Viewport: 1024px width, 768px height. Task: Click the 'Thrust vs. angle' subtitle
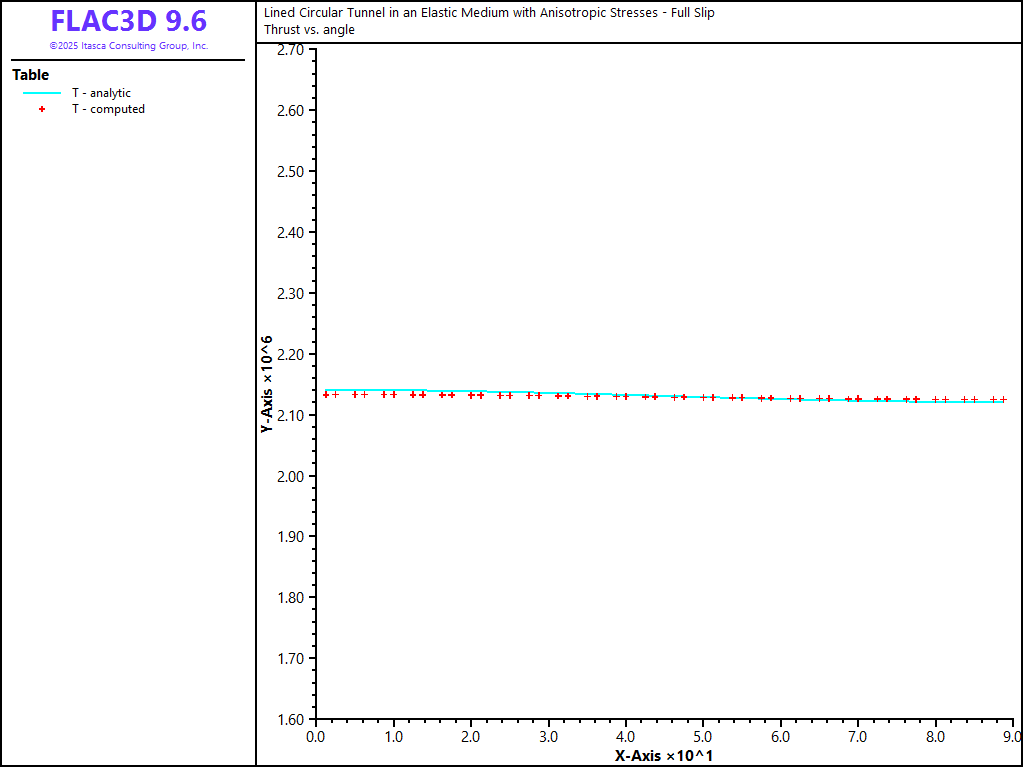(309, 29)
